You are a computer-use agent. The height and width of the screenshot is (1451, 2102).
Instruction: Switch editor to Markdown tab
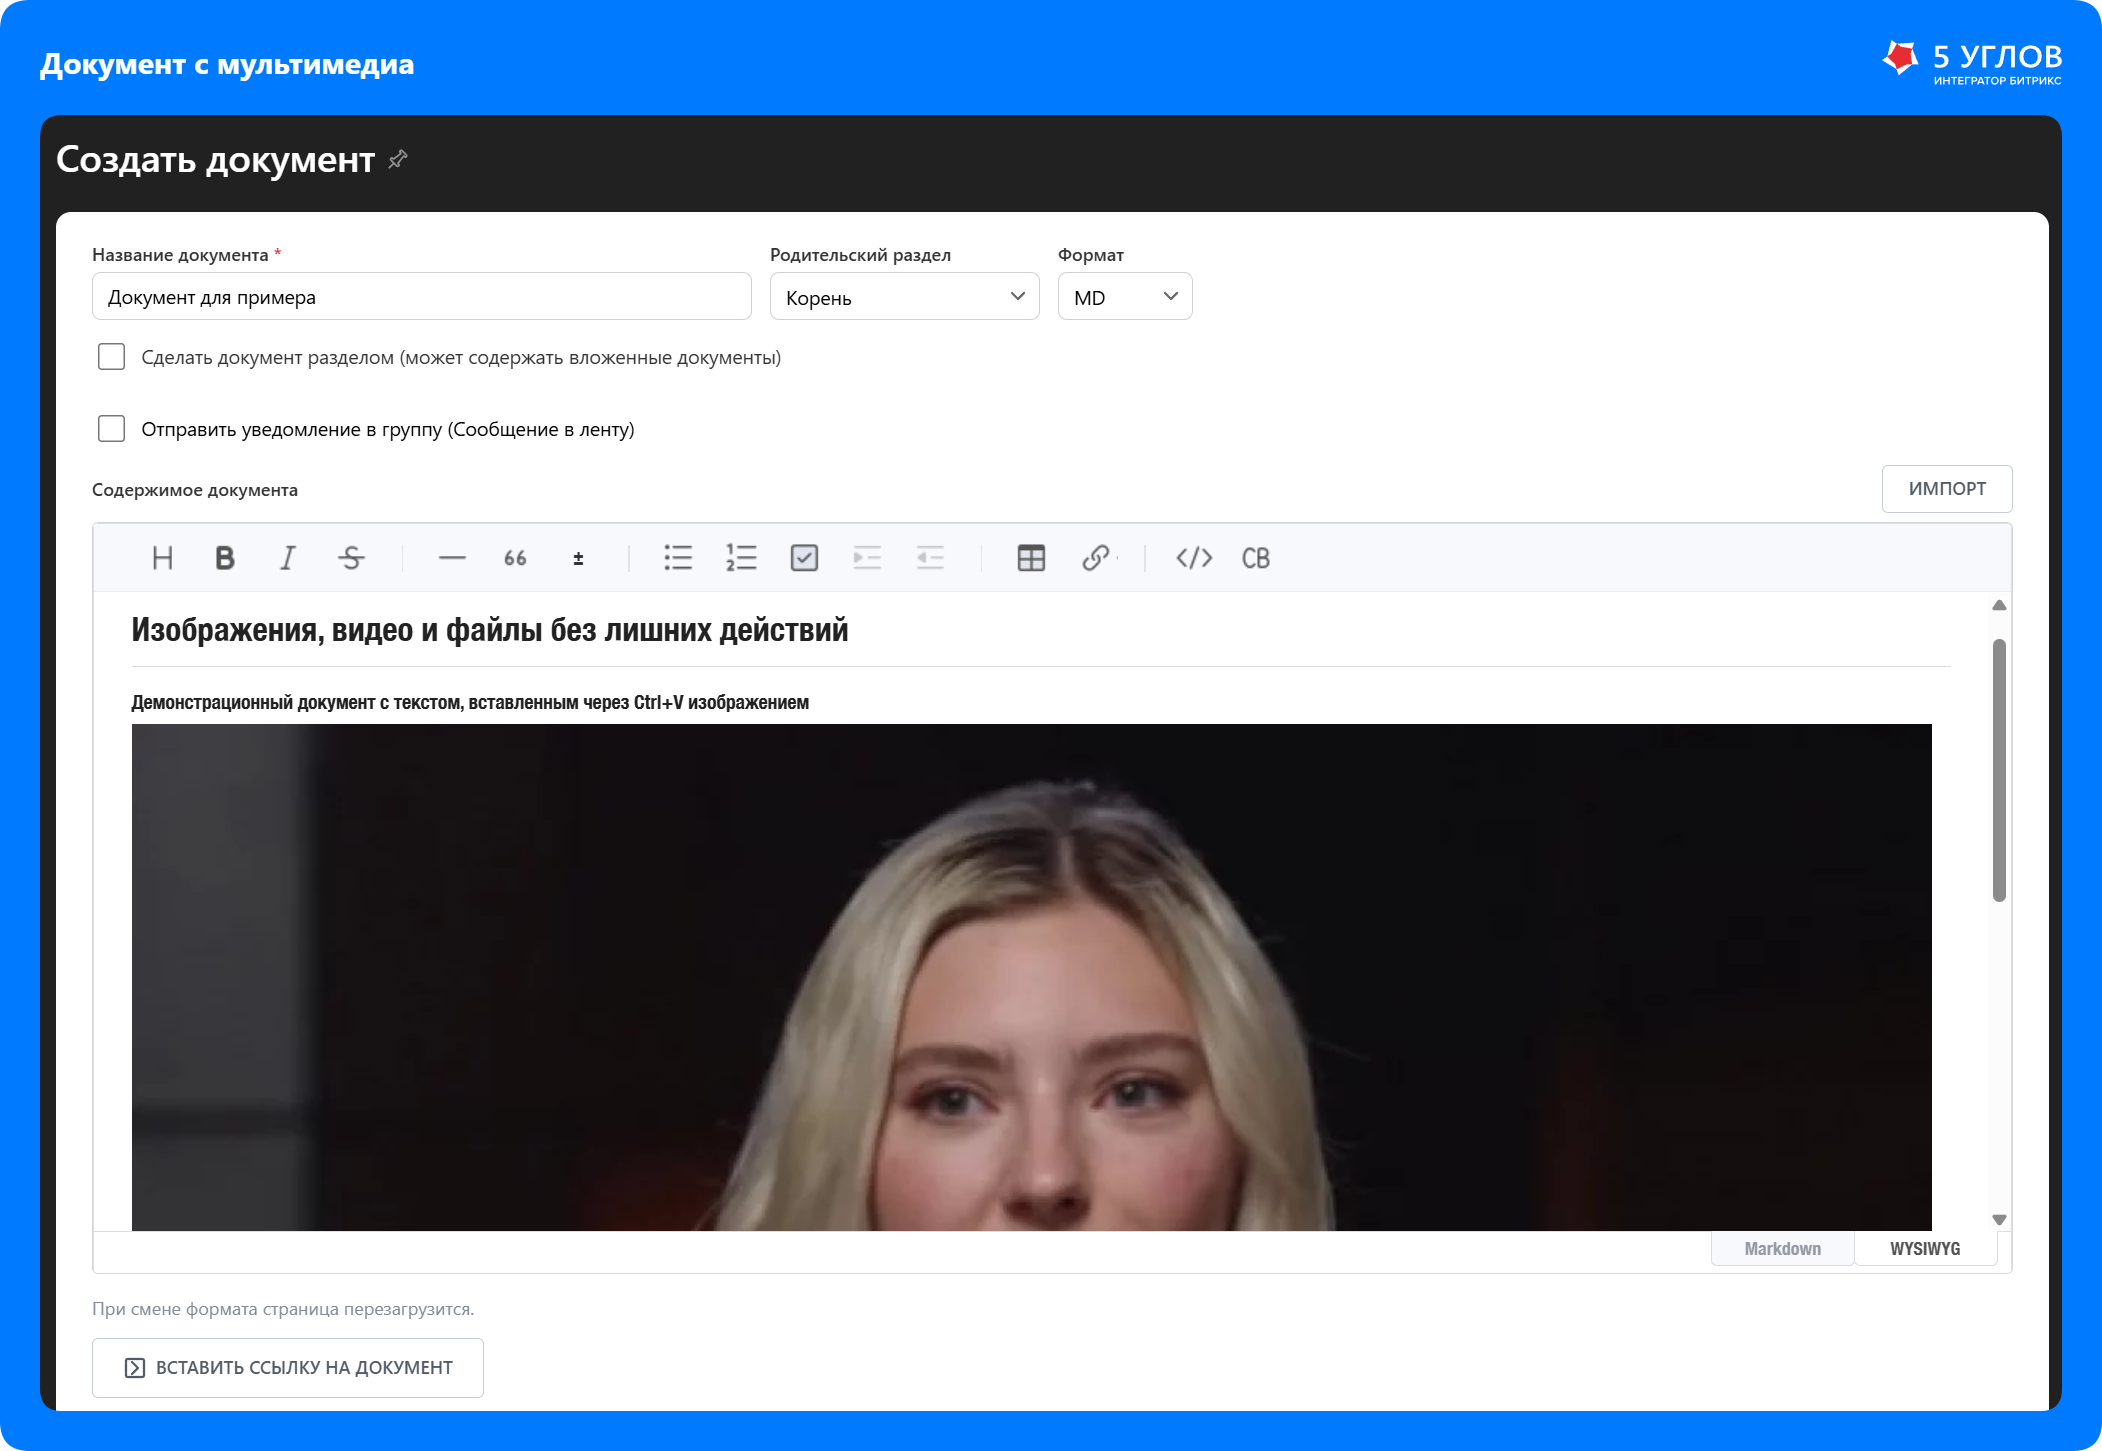tap(1783, 1248)
